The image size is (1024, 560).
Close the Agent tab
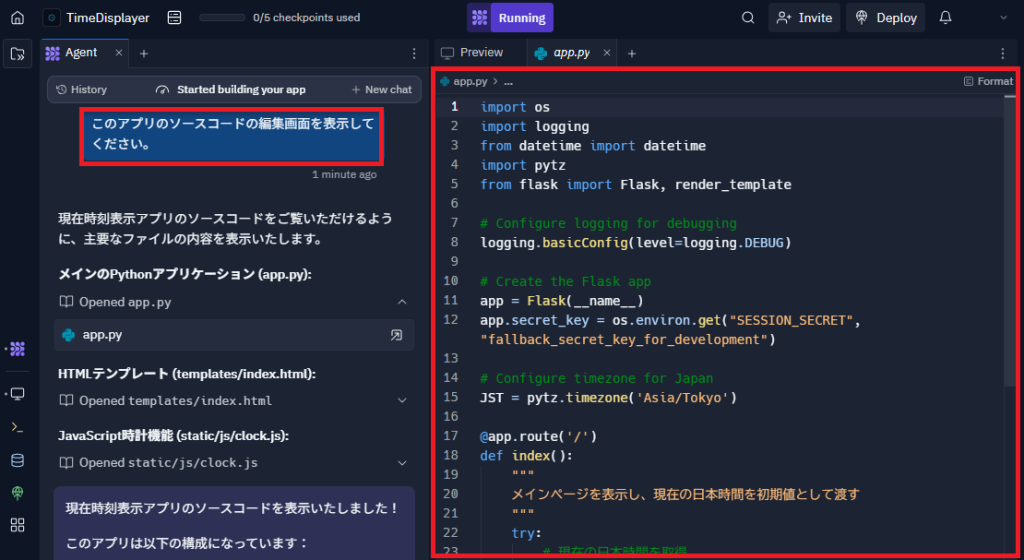click(119, 53)
